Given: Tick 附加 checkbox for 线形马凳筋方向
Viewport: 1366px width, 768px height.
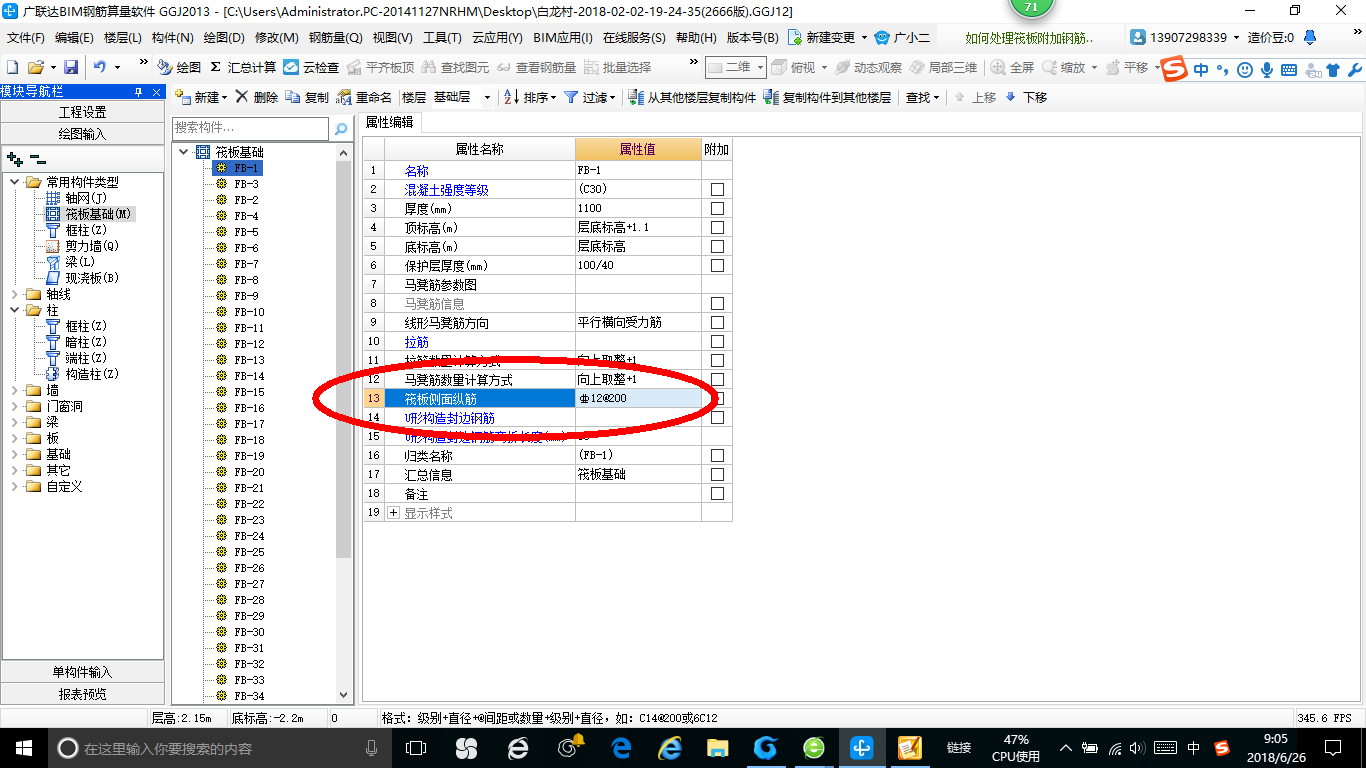Looking at the screenshot, I should [x=717, y=322].
